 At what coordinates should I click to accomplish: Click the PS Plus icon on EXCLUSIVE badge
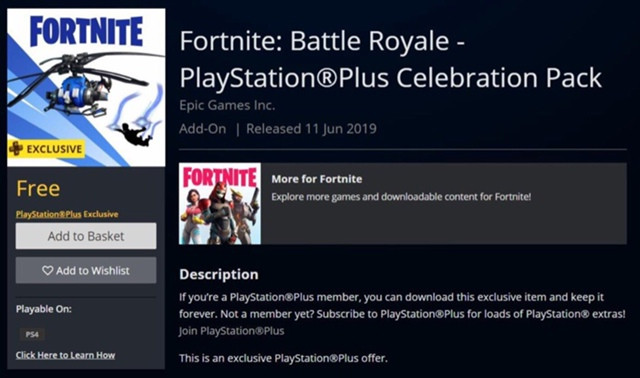pos(16,149)
